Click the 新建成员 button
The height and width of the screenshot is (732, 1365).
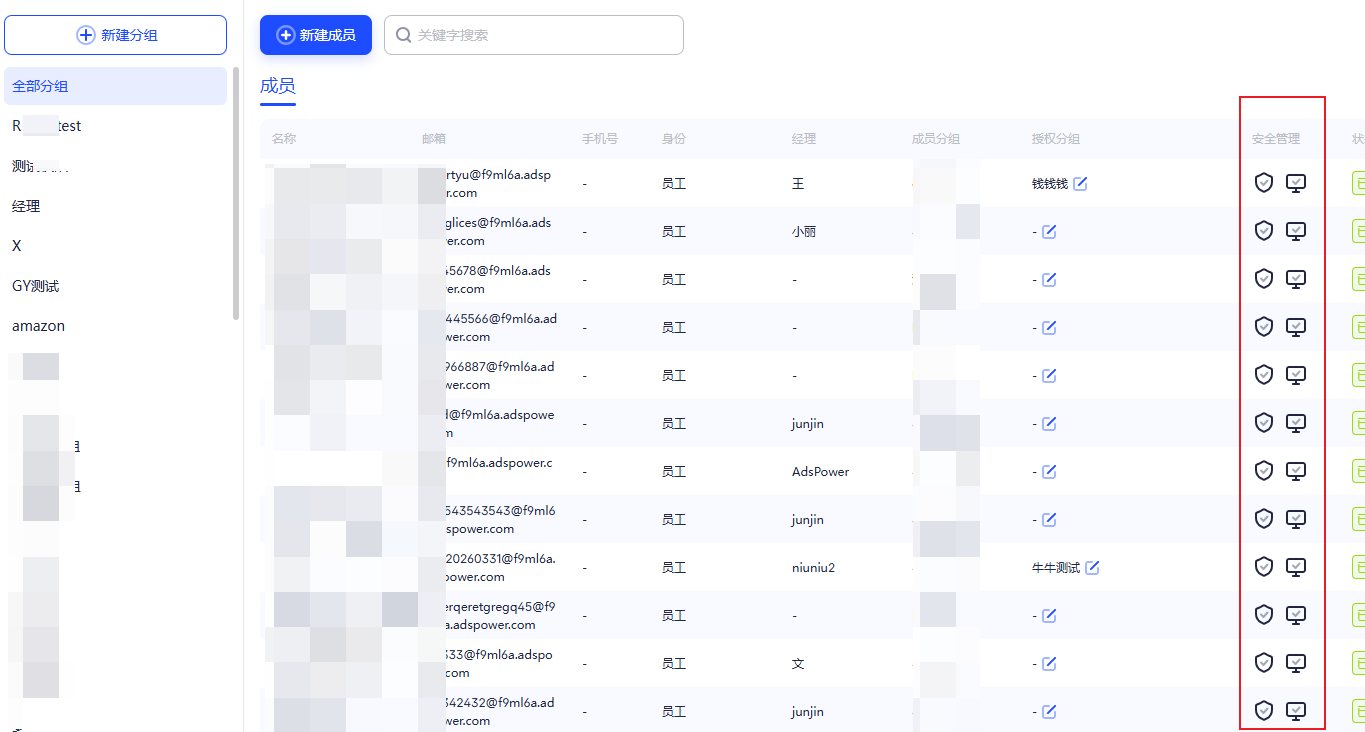point(316,35)
